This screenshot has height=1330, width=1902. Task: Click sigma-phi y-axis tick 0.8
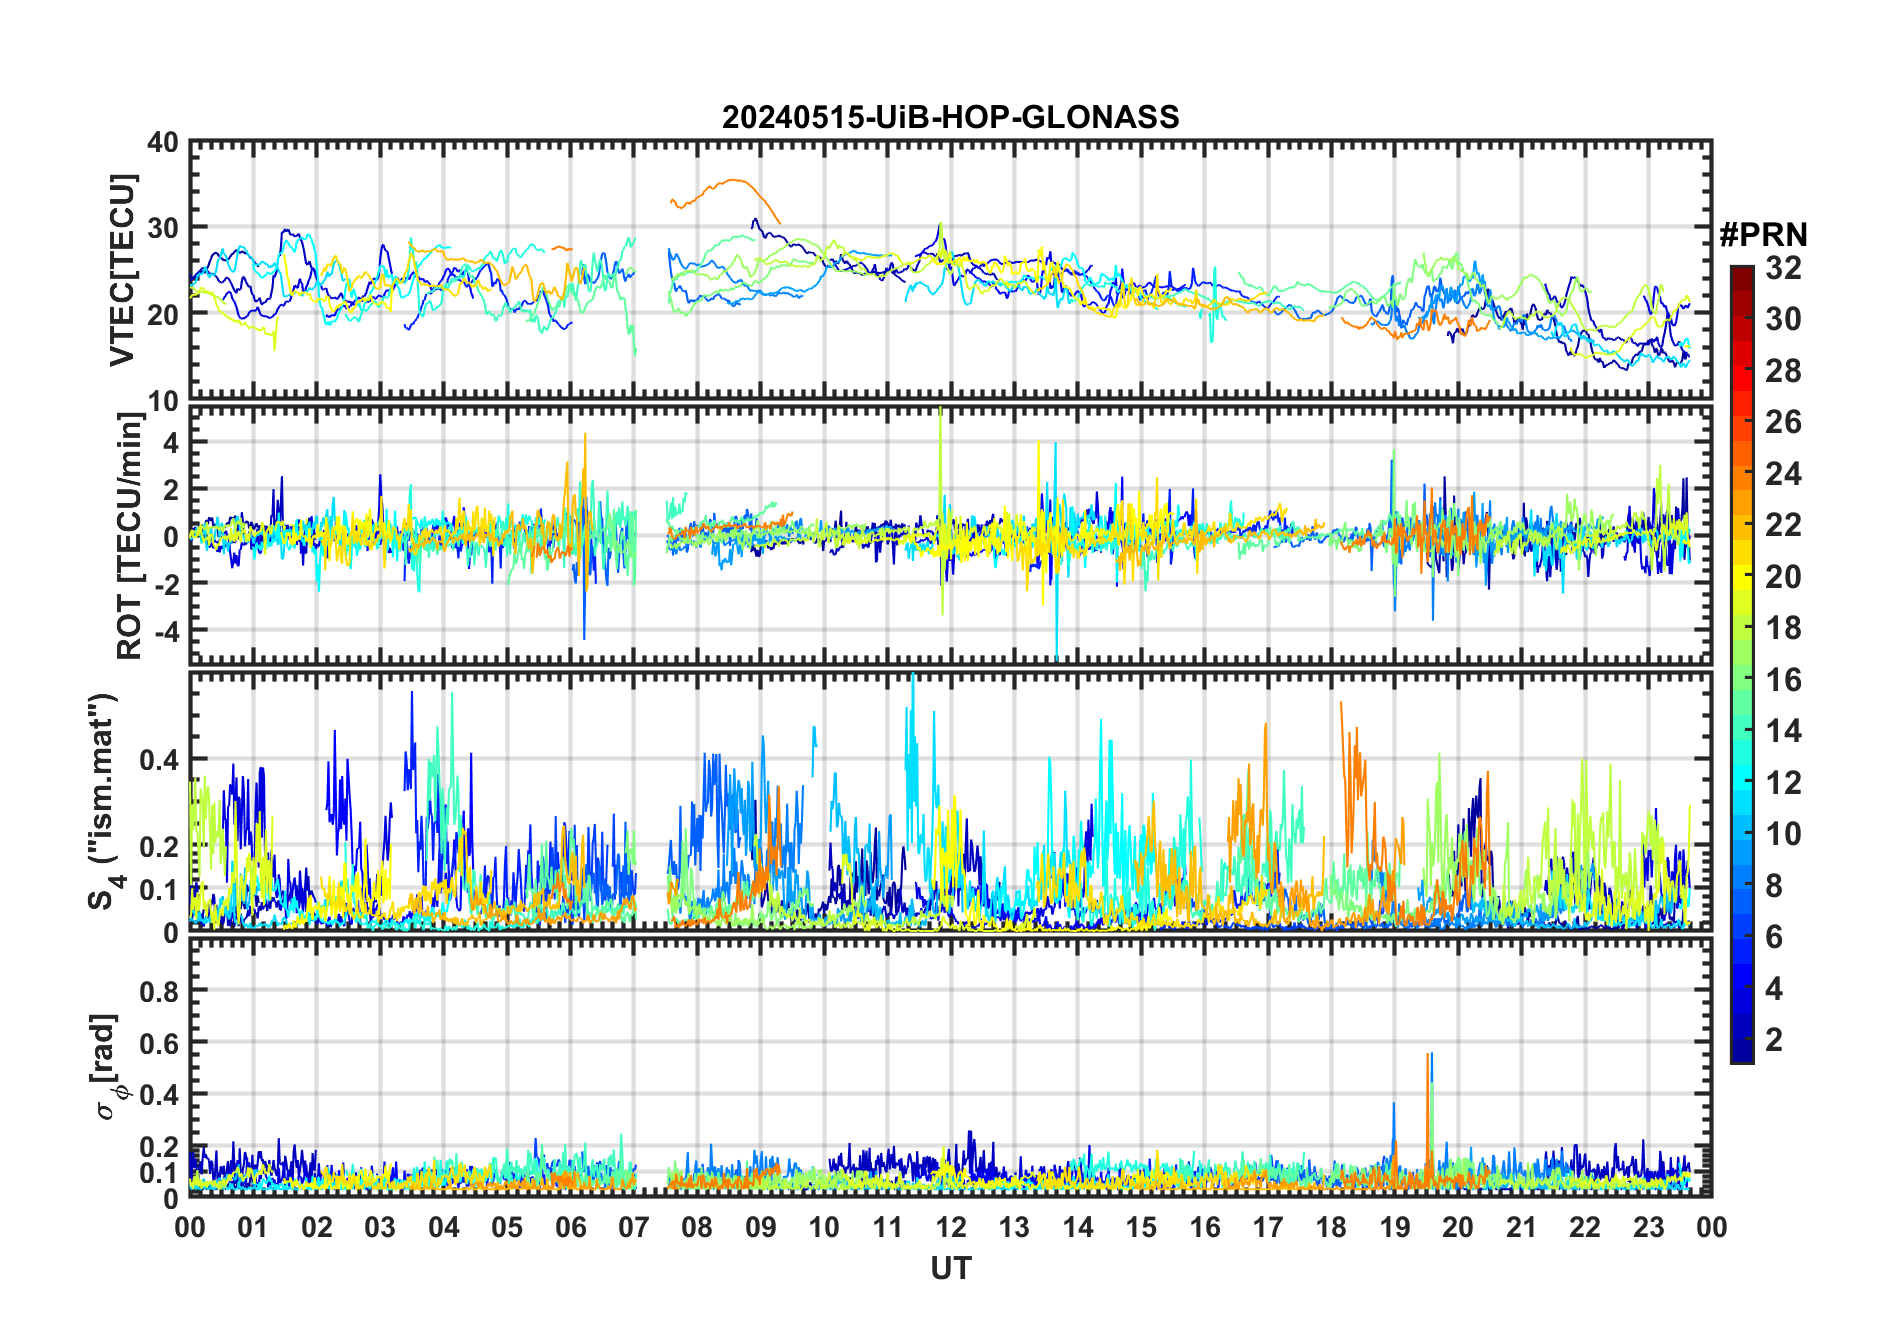[x=159, y=991]
